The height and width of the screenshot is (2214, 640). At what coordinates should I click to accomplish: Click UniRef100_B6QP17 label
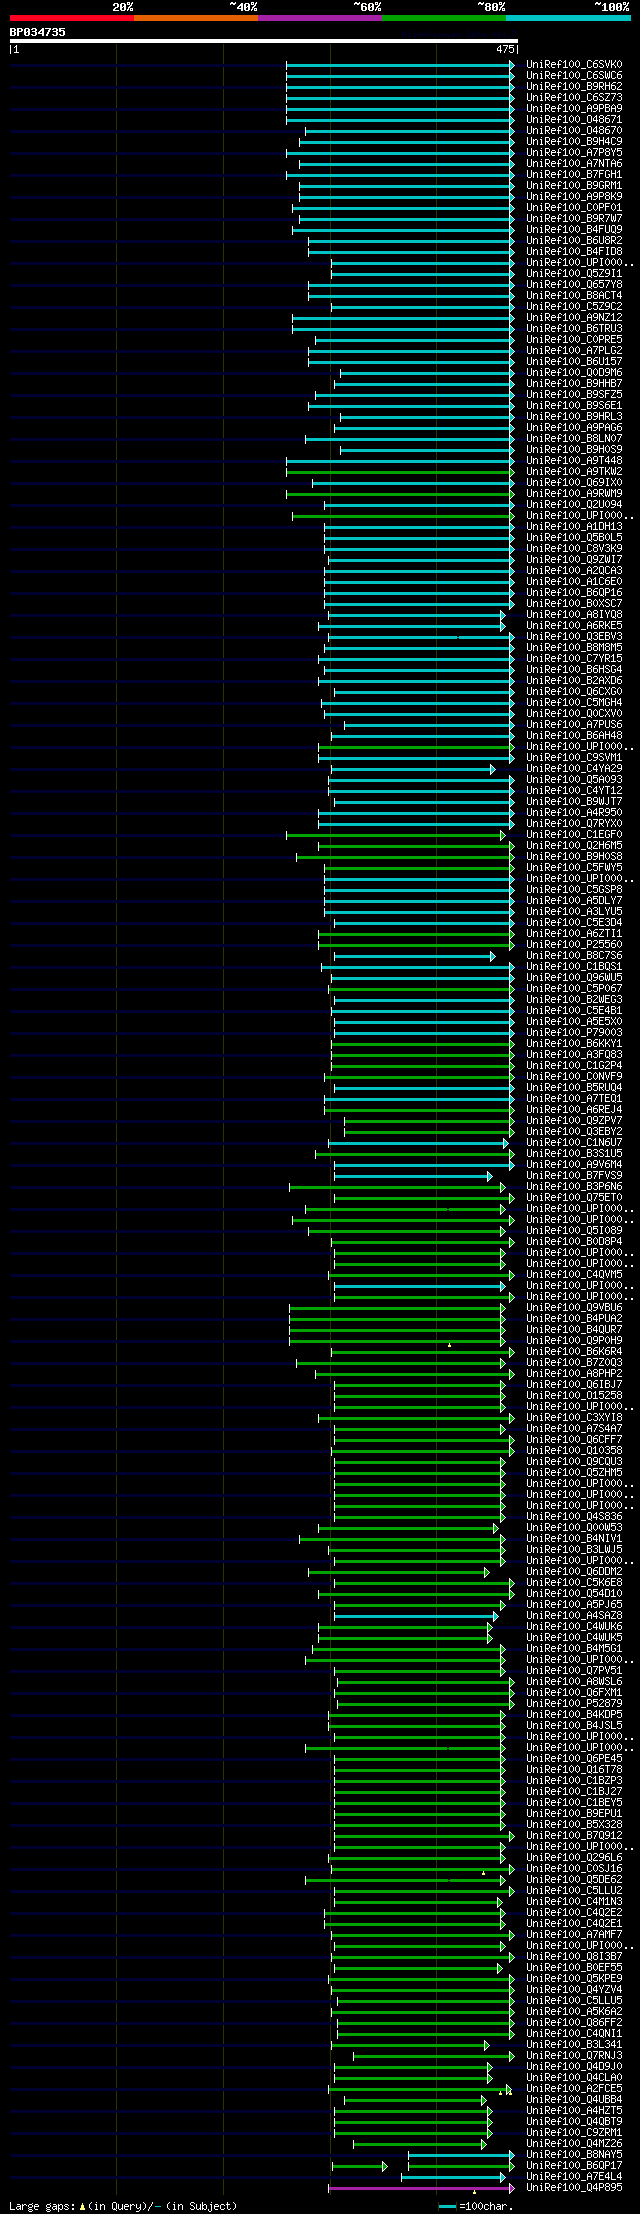[574, 2166]
